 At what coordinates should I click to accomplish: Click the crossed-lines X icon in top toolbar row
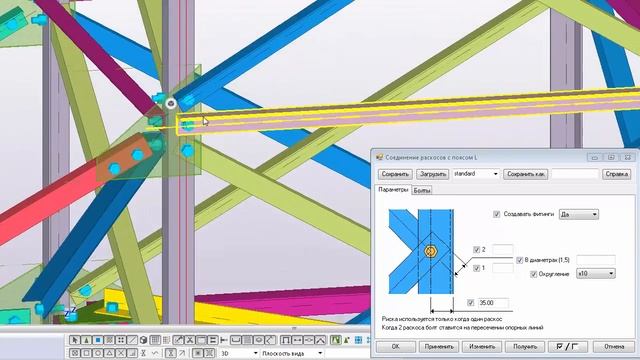190,340
